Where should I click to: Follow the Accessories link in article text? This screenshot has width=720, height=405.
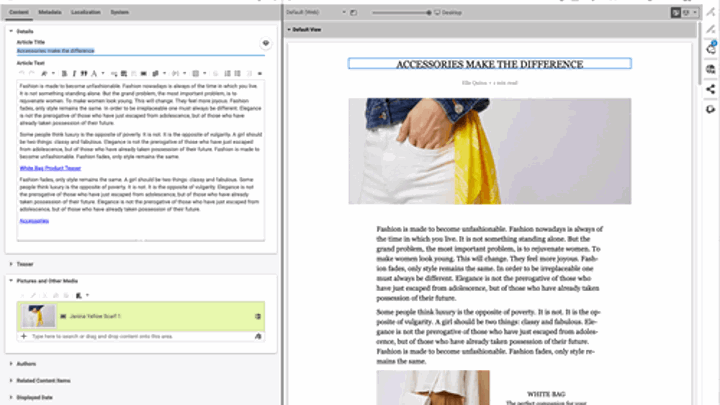pos(34,220)
